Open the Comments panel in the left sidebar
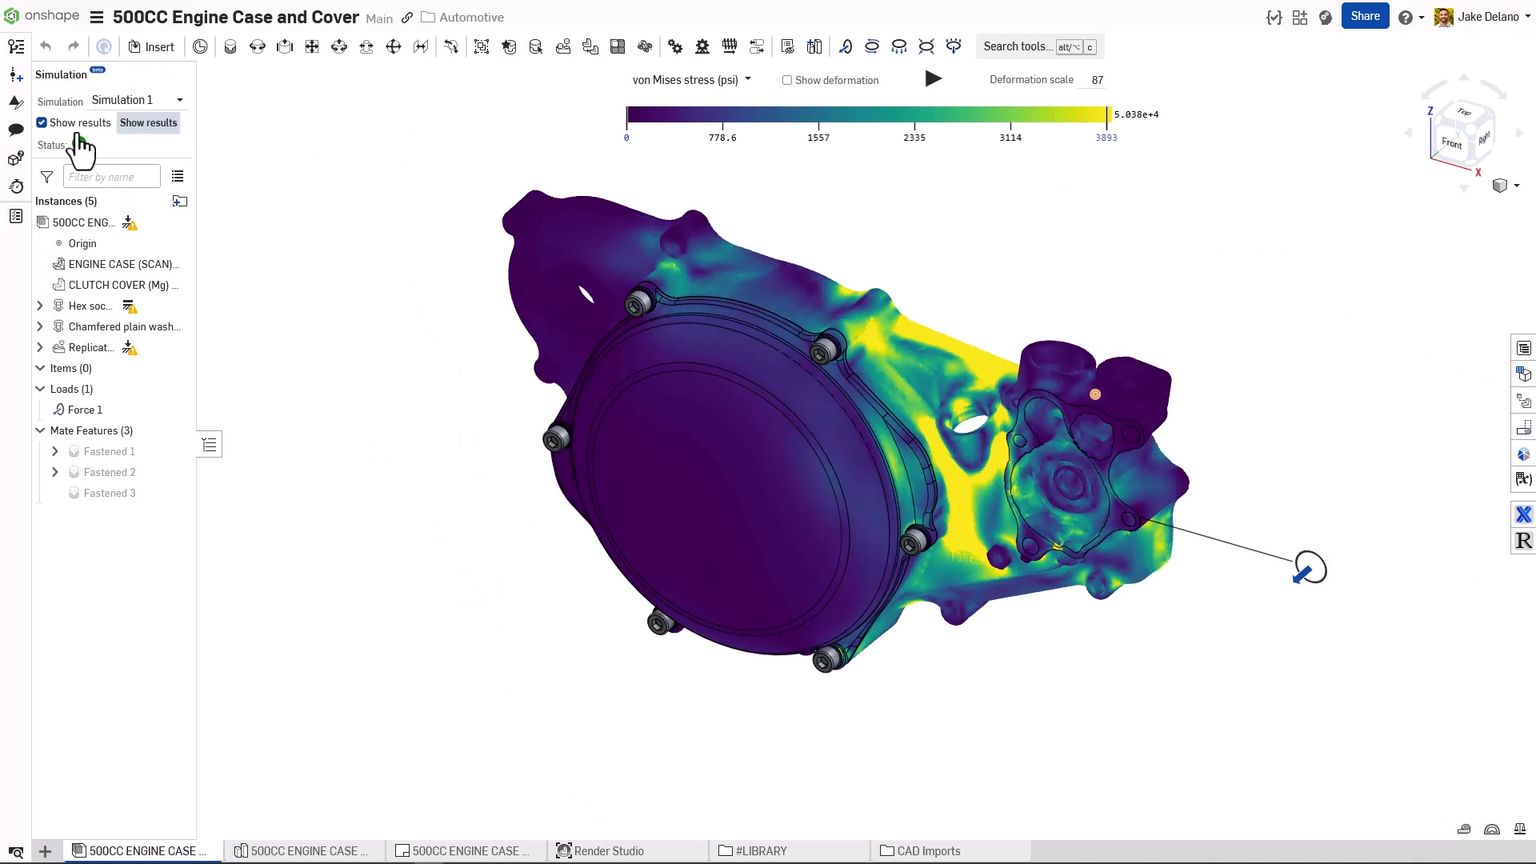1536x864 pixels. [x=15, y=131]
